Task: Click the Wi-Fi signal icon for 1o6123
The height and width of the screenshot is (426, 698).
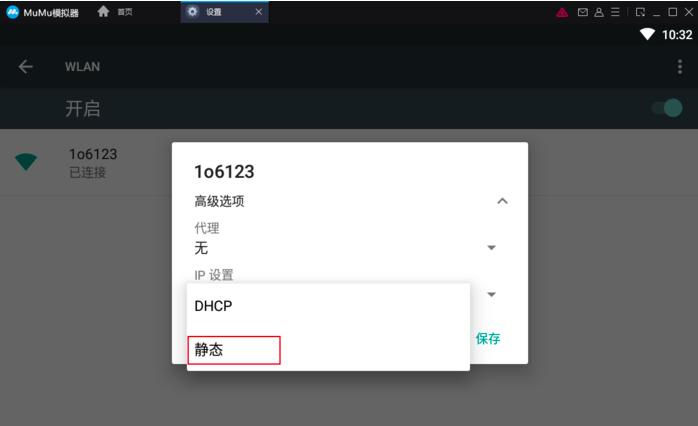Action: click(26, 162)
